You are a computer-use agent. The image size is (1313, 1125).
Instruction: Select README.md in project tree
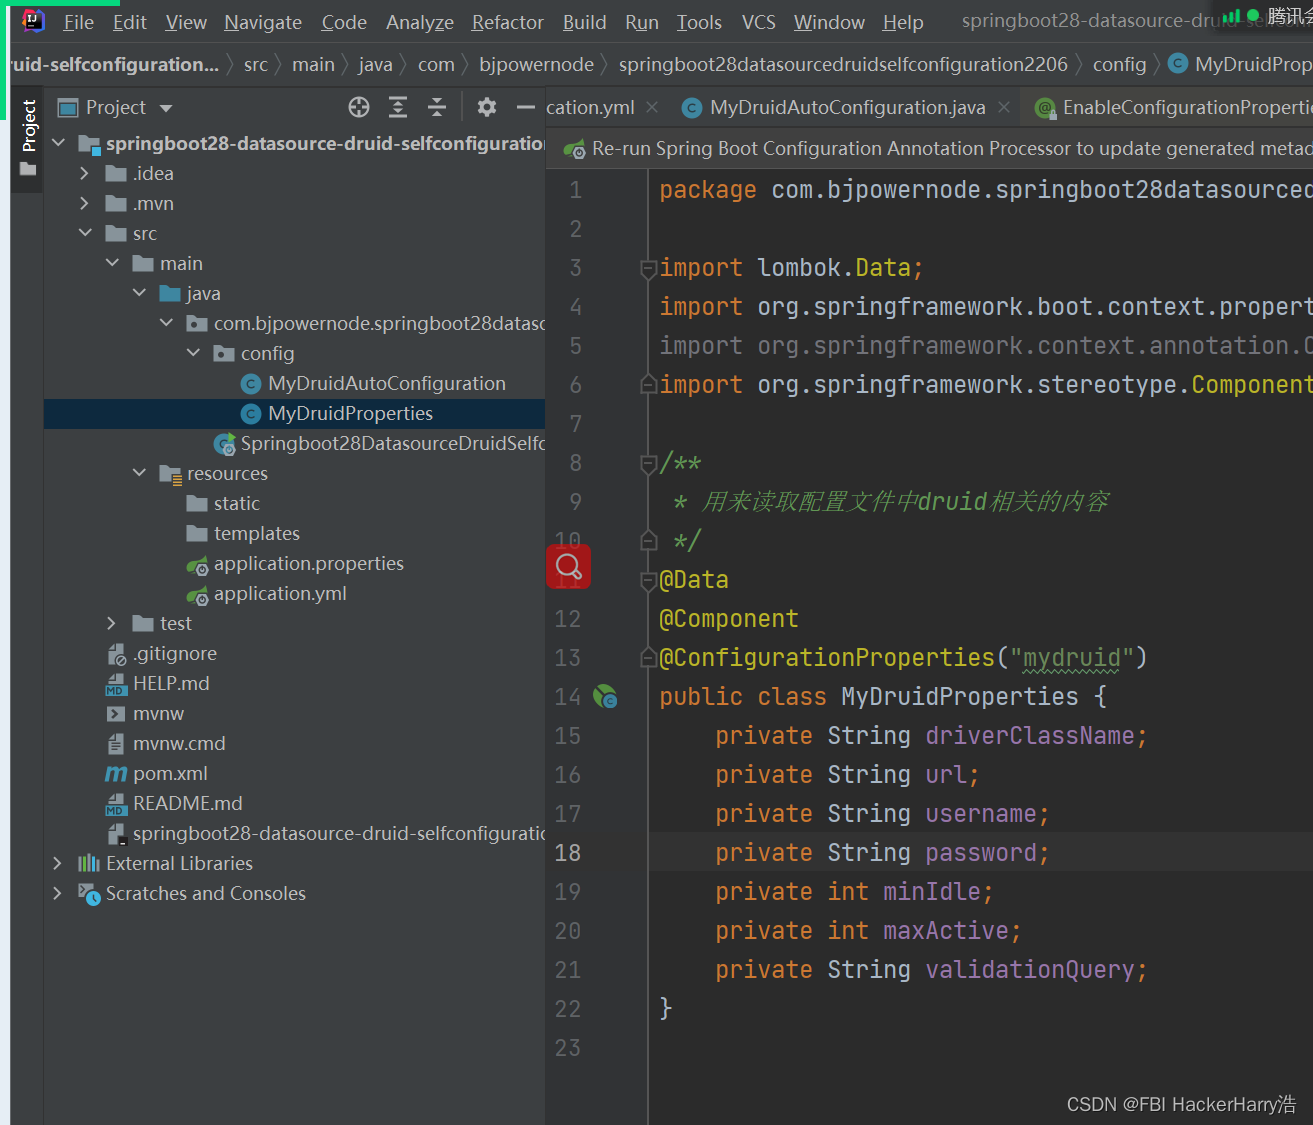click(x=187, y=803)
